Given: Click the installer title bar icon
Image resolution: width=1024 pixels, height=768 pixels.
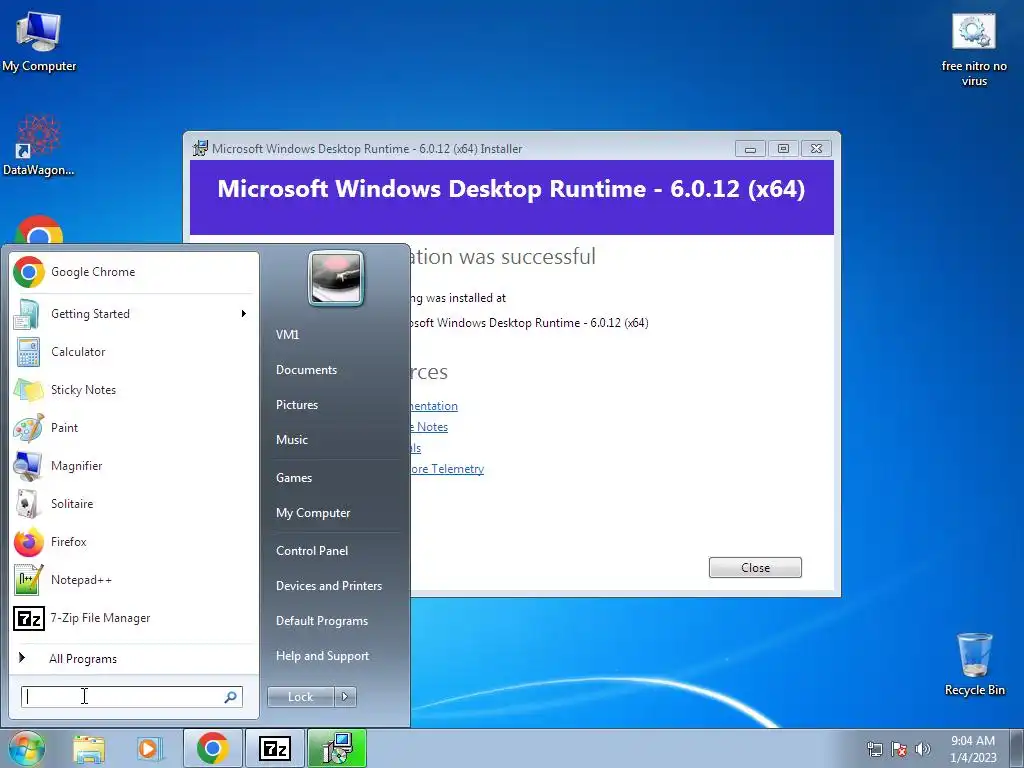Looking at the screenshot, I should pyautogui.click(x=200, y=148).
